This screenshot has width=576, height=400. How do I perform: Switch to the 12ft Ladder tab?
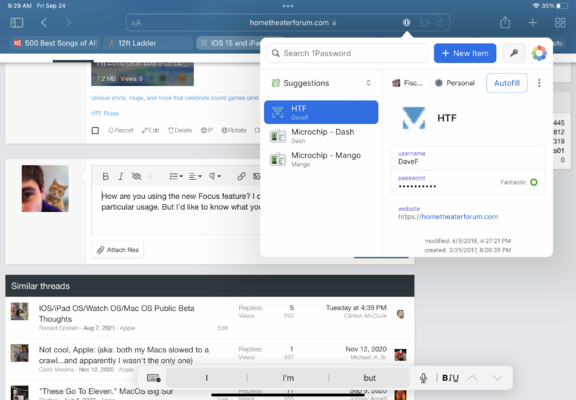pyautogui.click(x=148, y=43)
